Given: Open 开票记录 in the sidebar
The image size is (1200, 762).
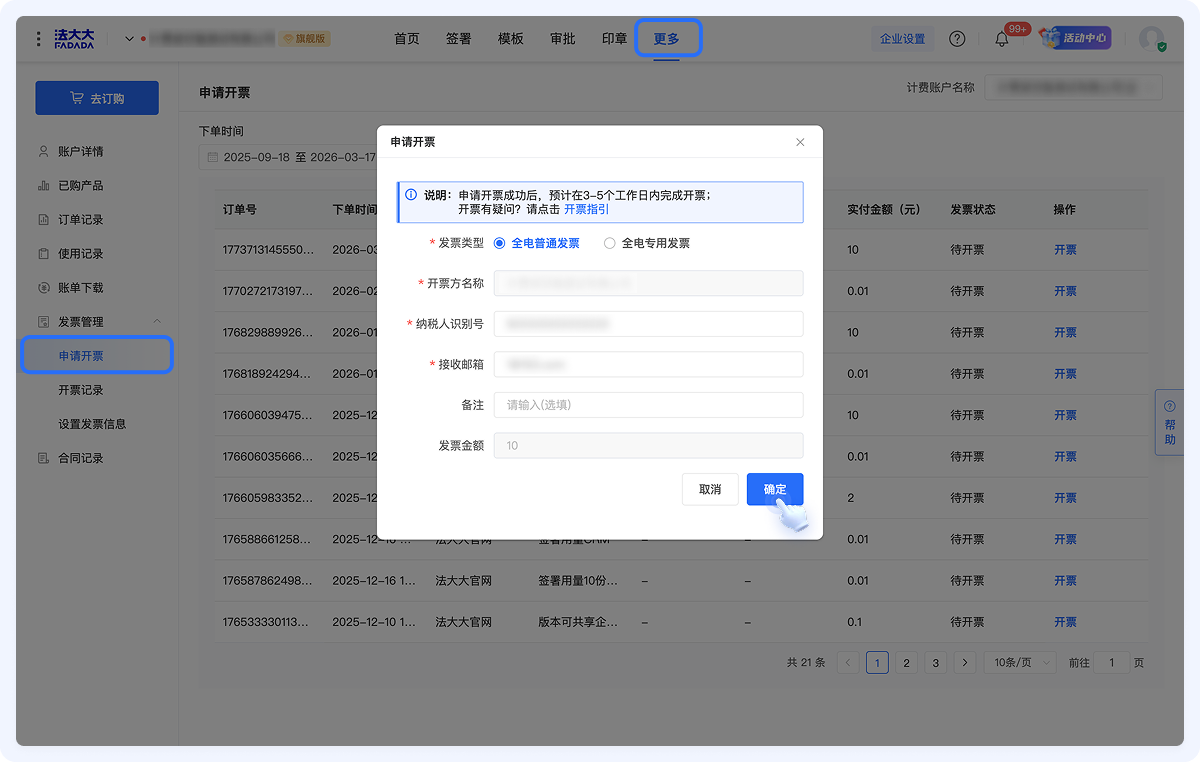Looking at the screenshot, I should click(x=81, y=390).
